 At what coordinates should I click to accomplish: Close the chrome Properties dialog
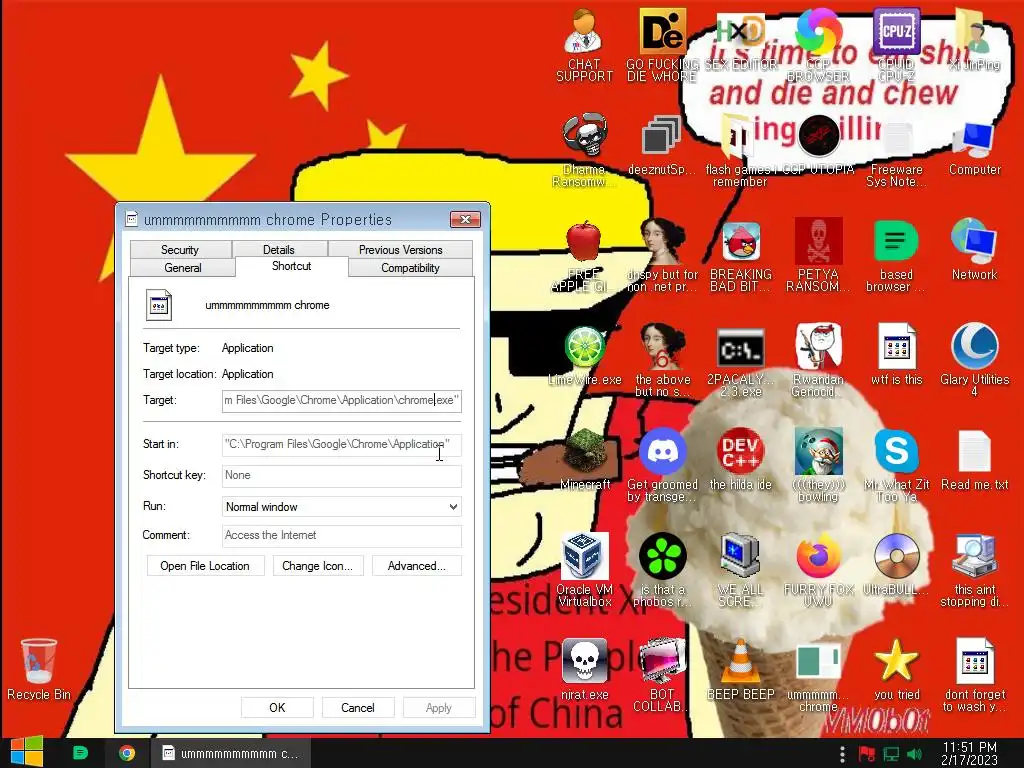[465, 219]
